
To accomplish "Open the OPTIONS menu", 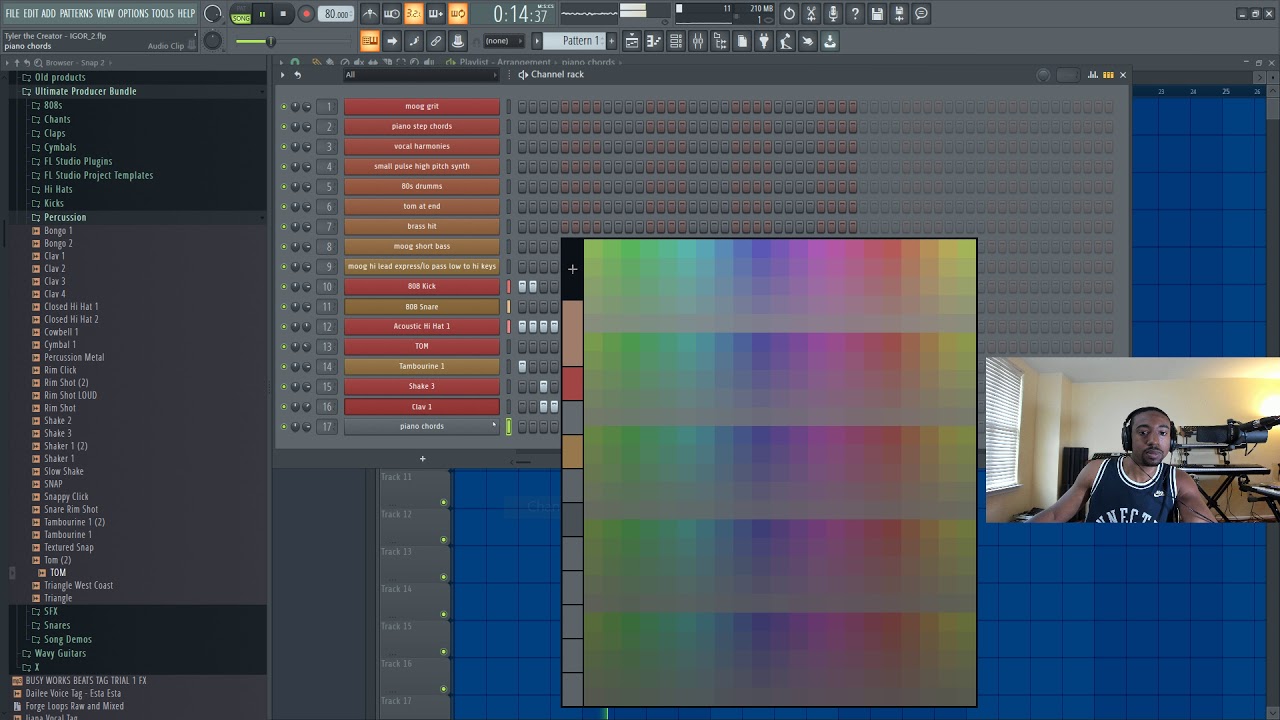I will pyautogui.click(x=133, y=14).
